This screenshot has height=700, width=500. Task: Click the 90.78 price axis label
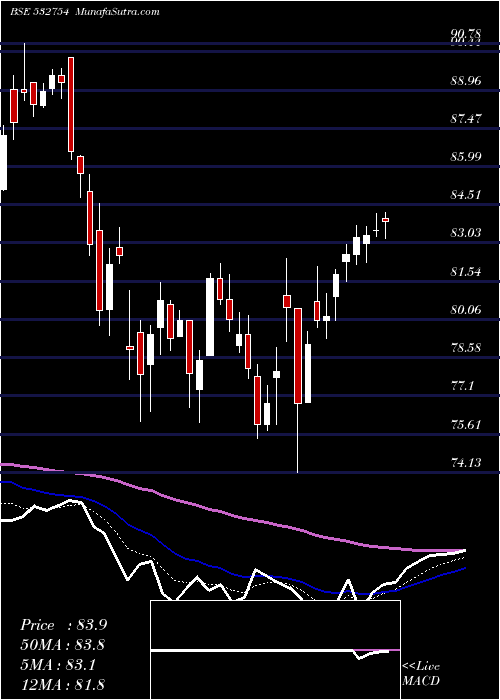(466, 34)
